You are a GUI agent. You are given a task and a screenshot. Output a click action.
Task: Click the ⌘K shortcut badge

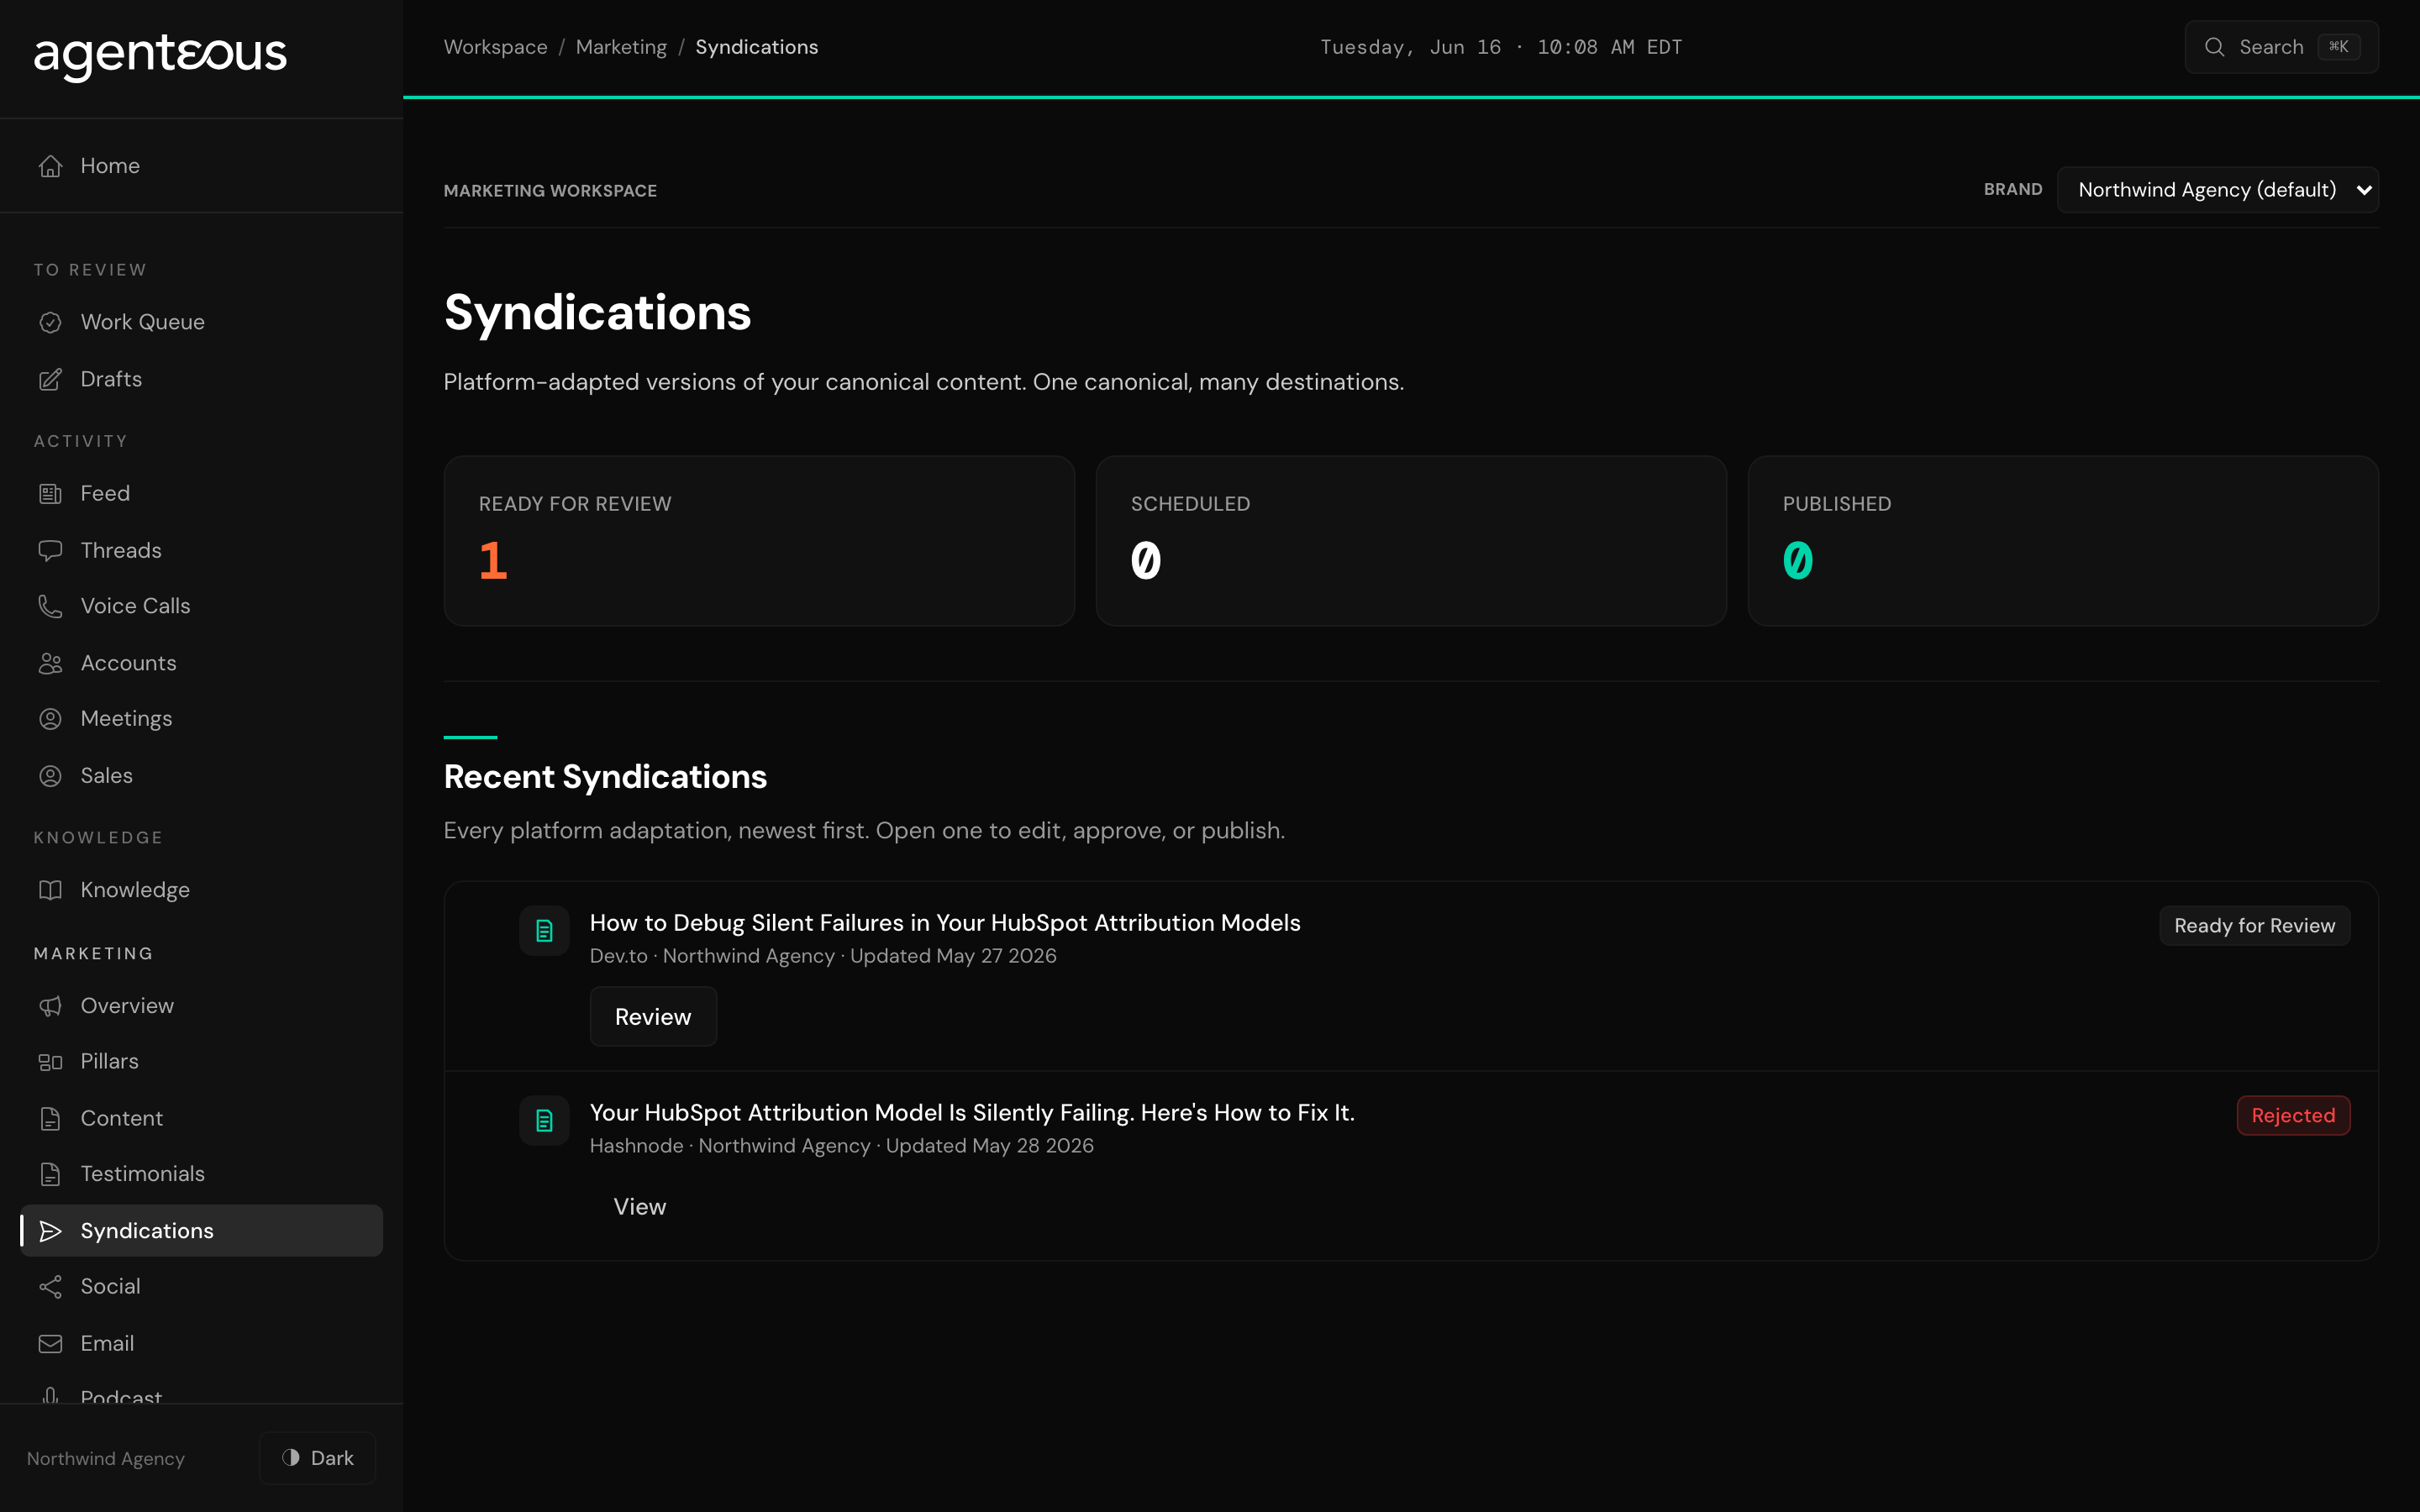coord(2338,47)
